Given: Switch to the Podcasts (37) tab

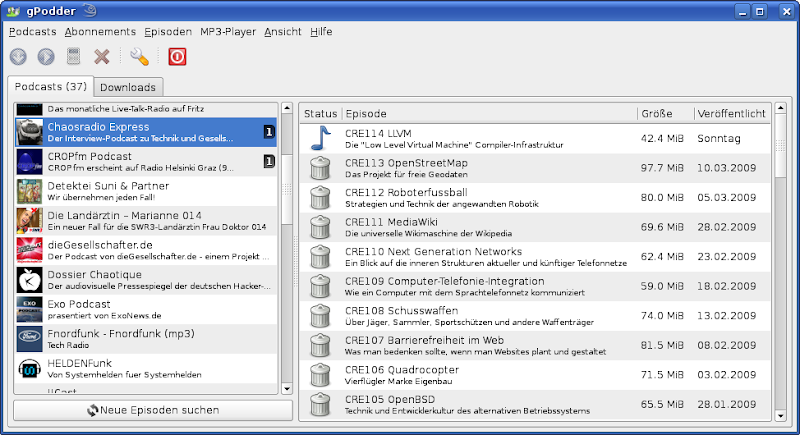Looking at the screenshot, I should (51, 87).
